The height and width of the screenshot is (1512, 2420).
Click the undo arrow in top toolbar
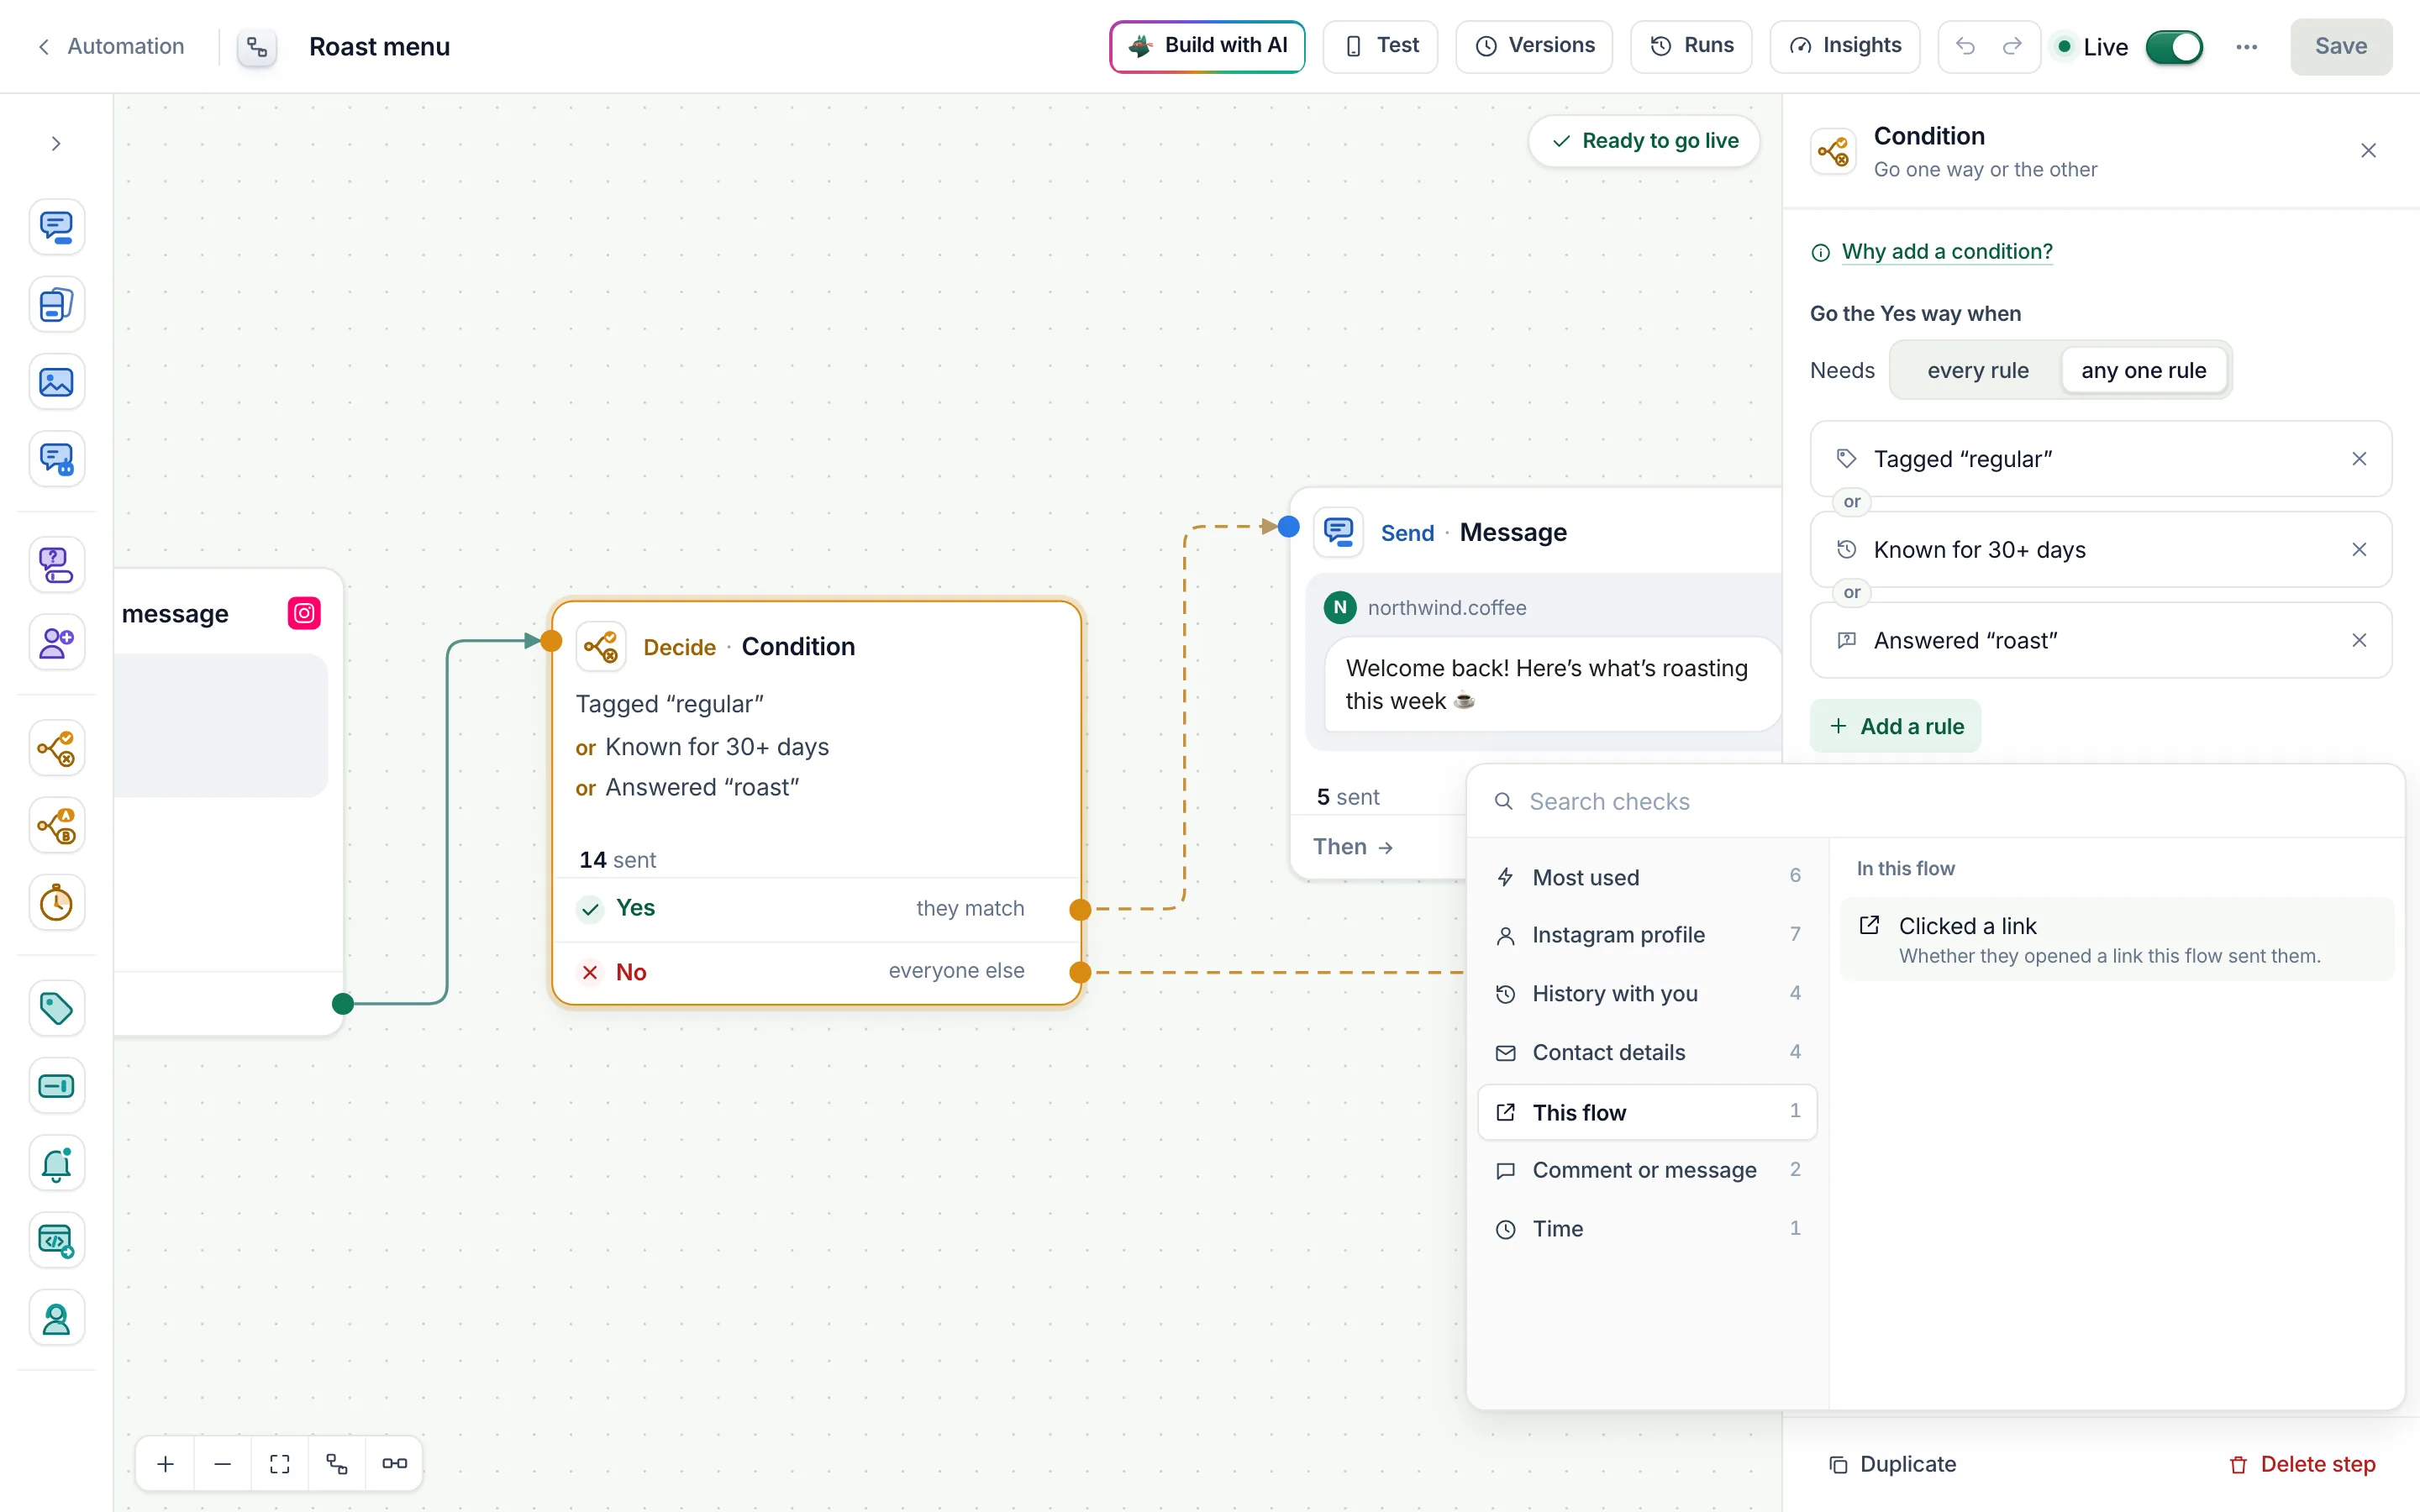coord(1965,46)
